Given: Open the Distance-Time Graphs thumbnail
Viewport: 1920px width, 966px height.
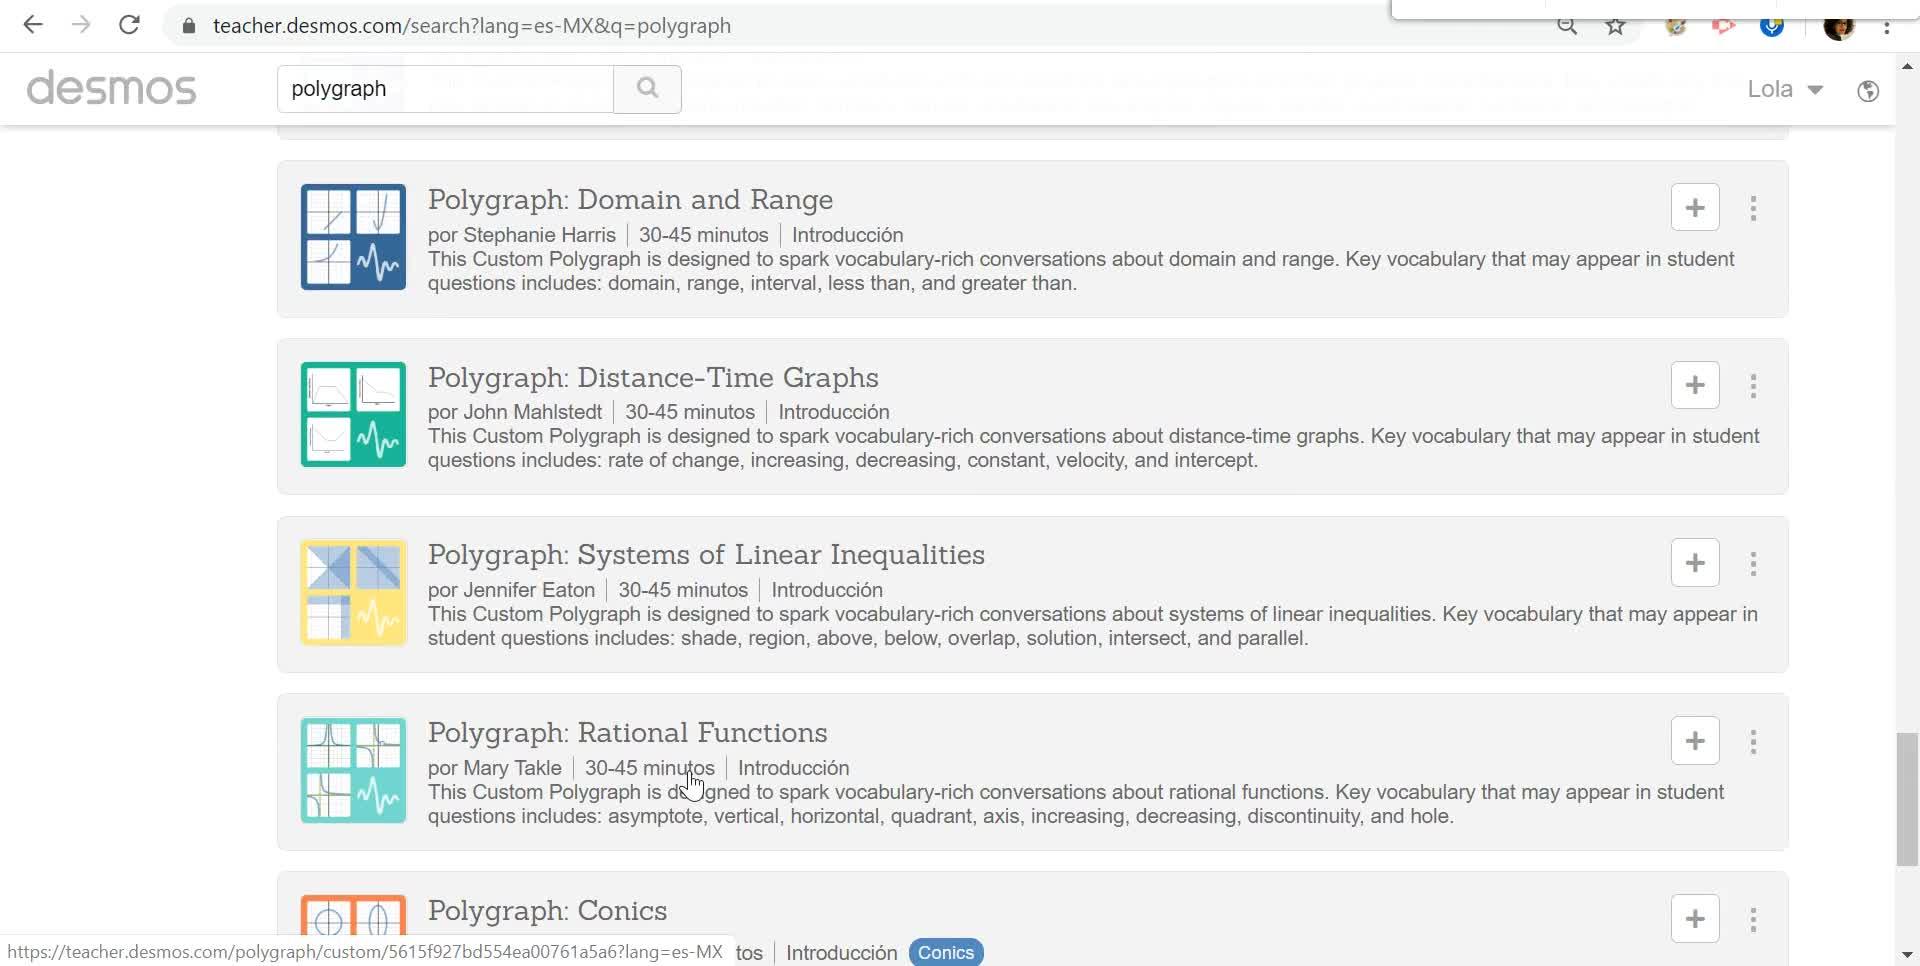Looking at the screenshot, I should [353, 415].
